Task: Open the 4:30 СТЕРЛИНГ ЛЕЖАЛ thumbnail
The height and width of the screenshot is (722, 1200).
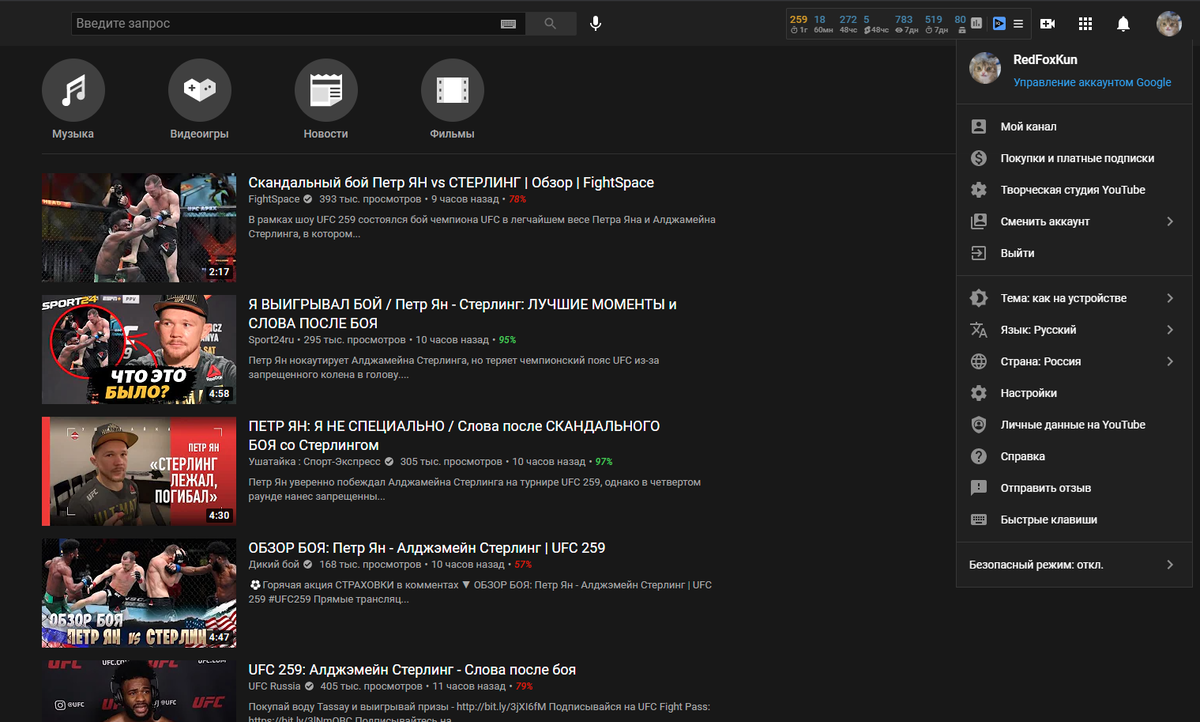Action: (x=139, y=472)
